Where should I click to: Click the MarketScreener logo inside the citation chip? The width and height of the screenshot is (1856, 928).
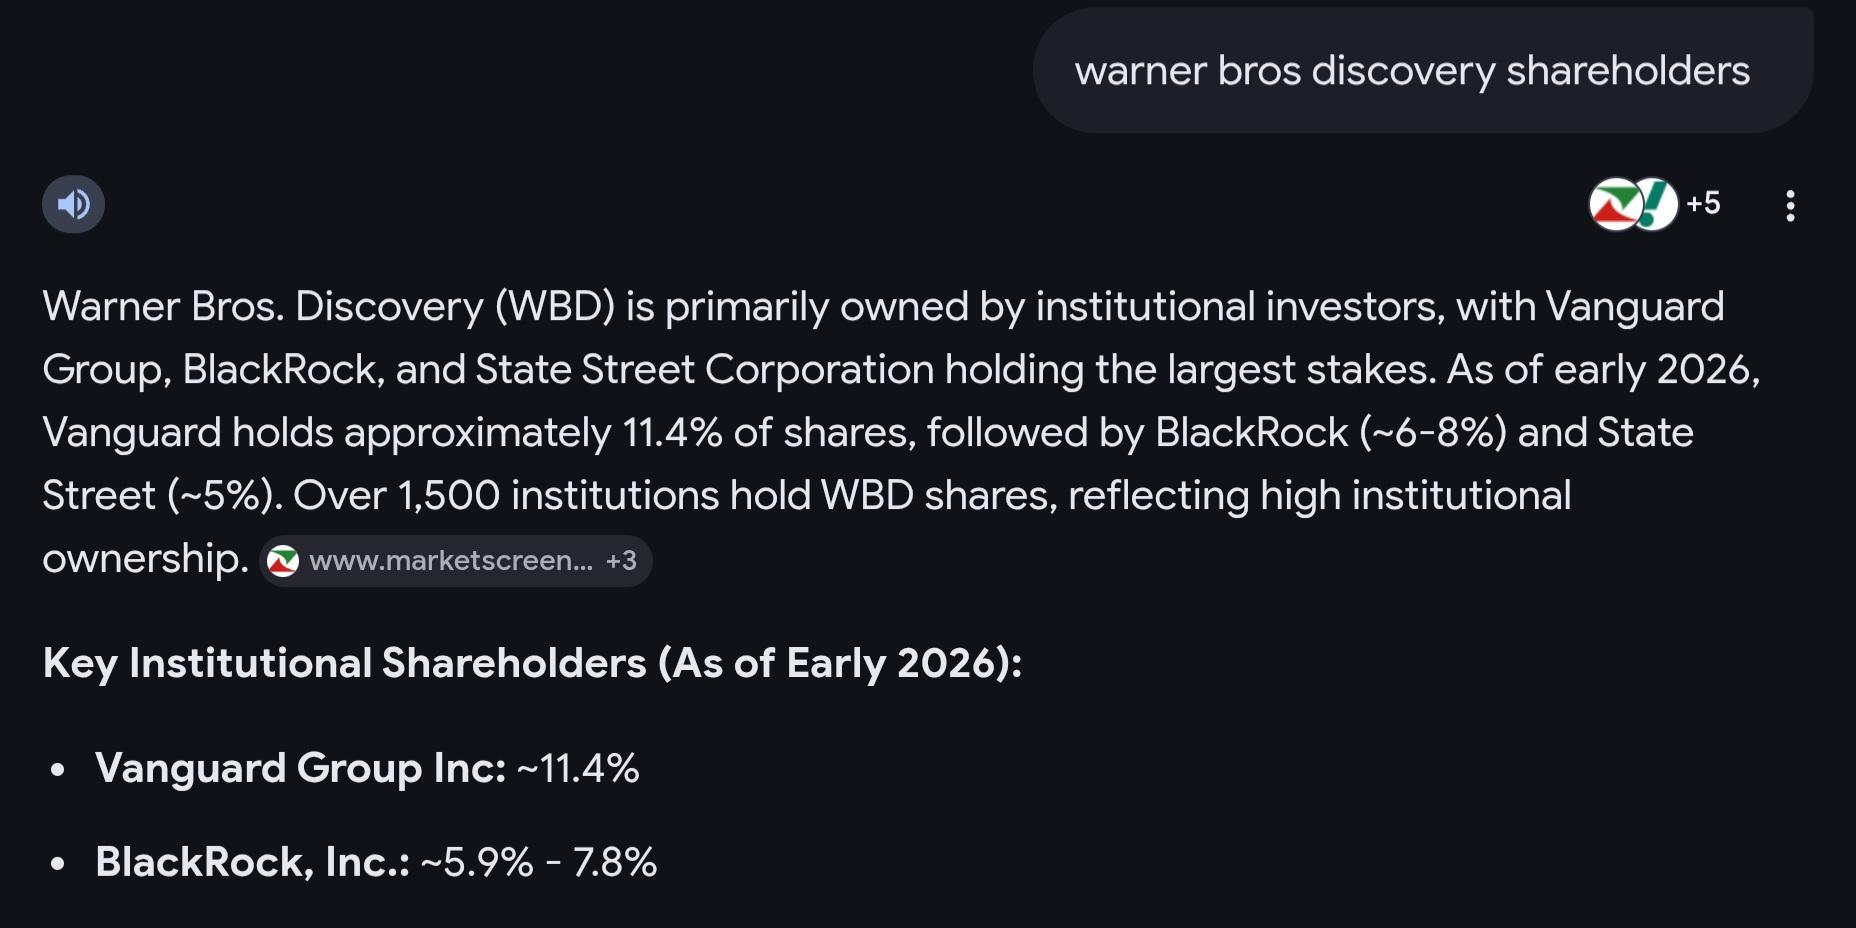pyautogui.click(x=283, y=561)
